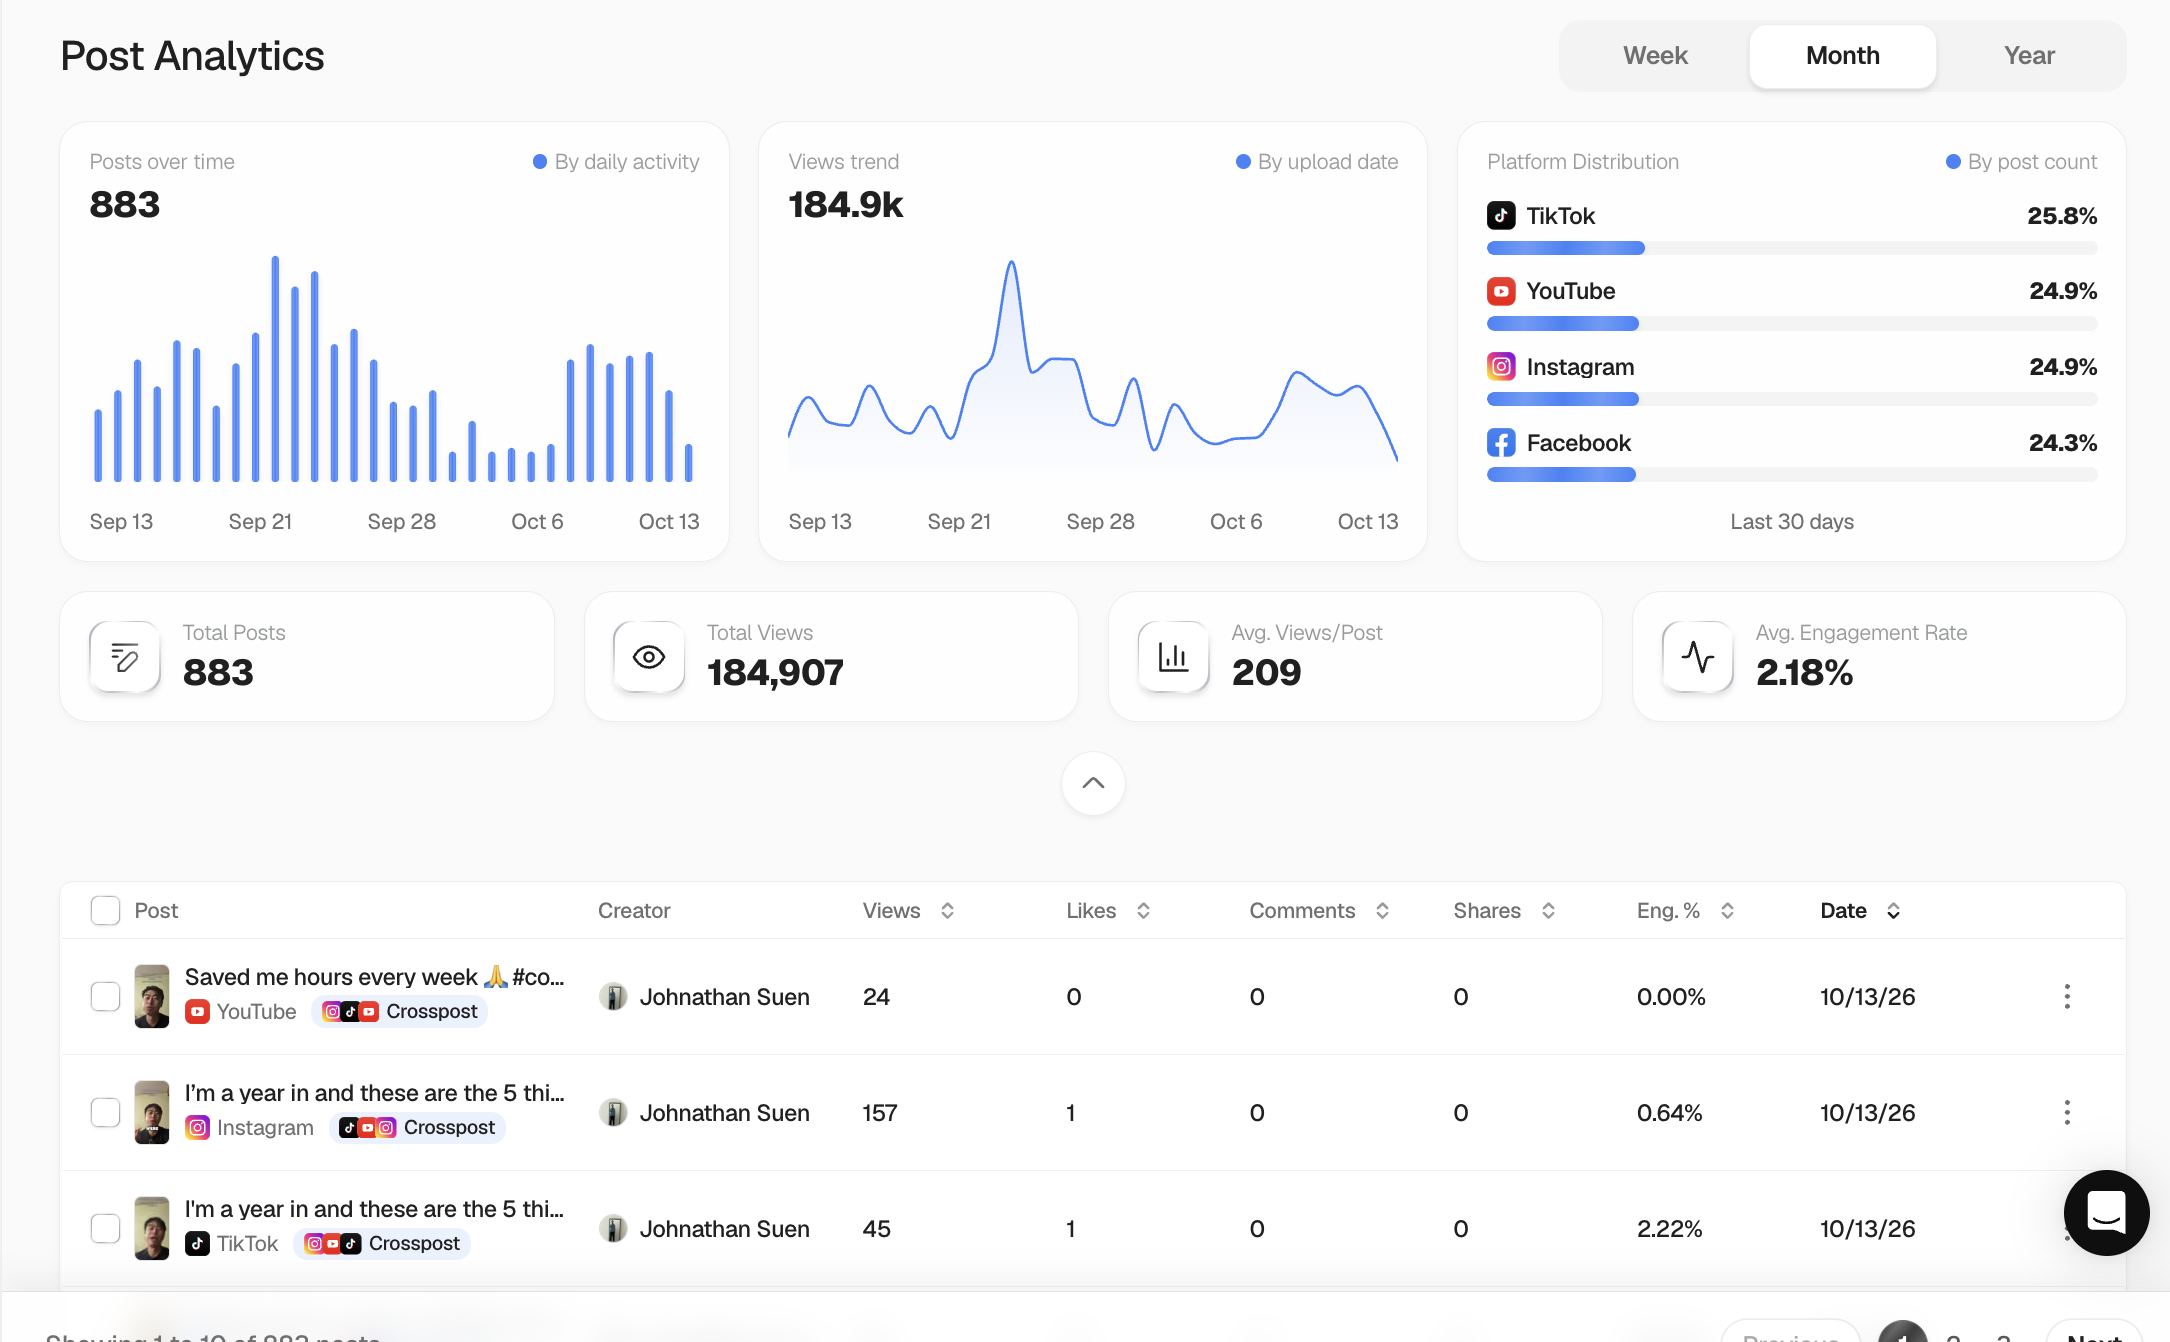Sort the table by Views
Viewport: 2170px width, 1342px height.
click(x=908, y=910)
